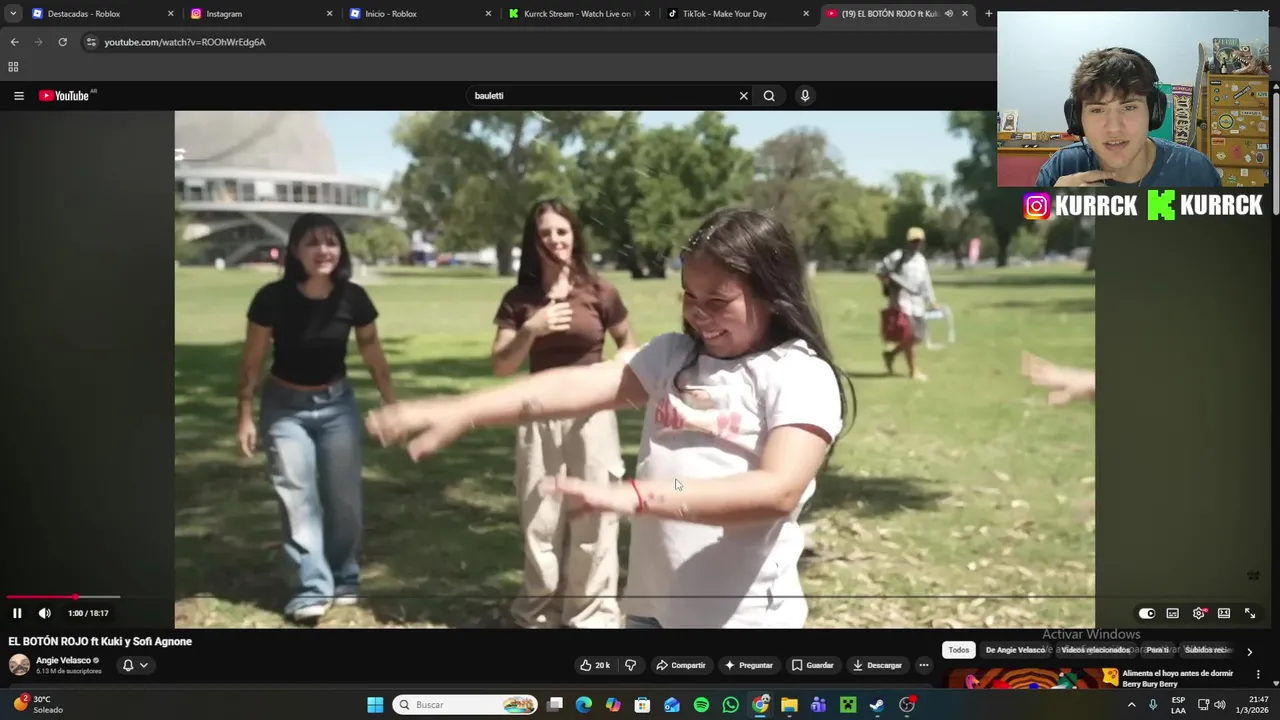Select the 'Todos' filter chip

(x=959, y=650)
